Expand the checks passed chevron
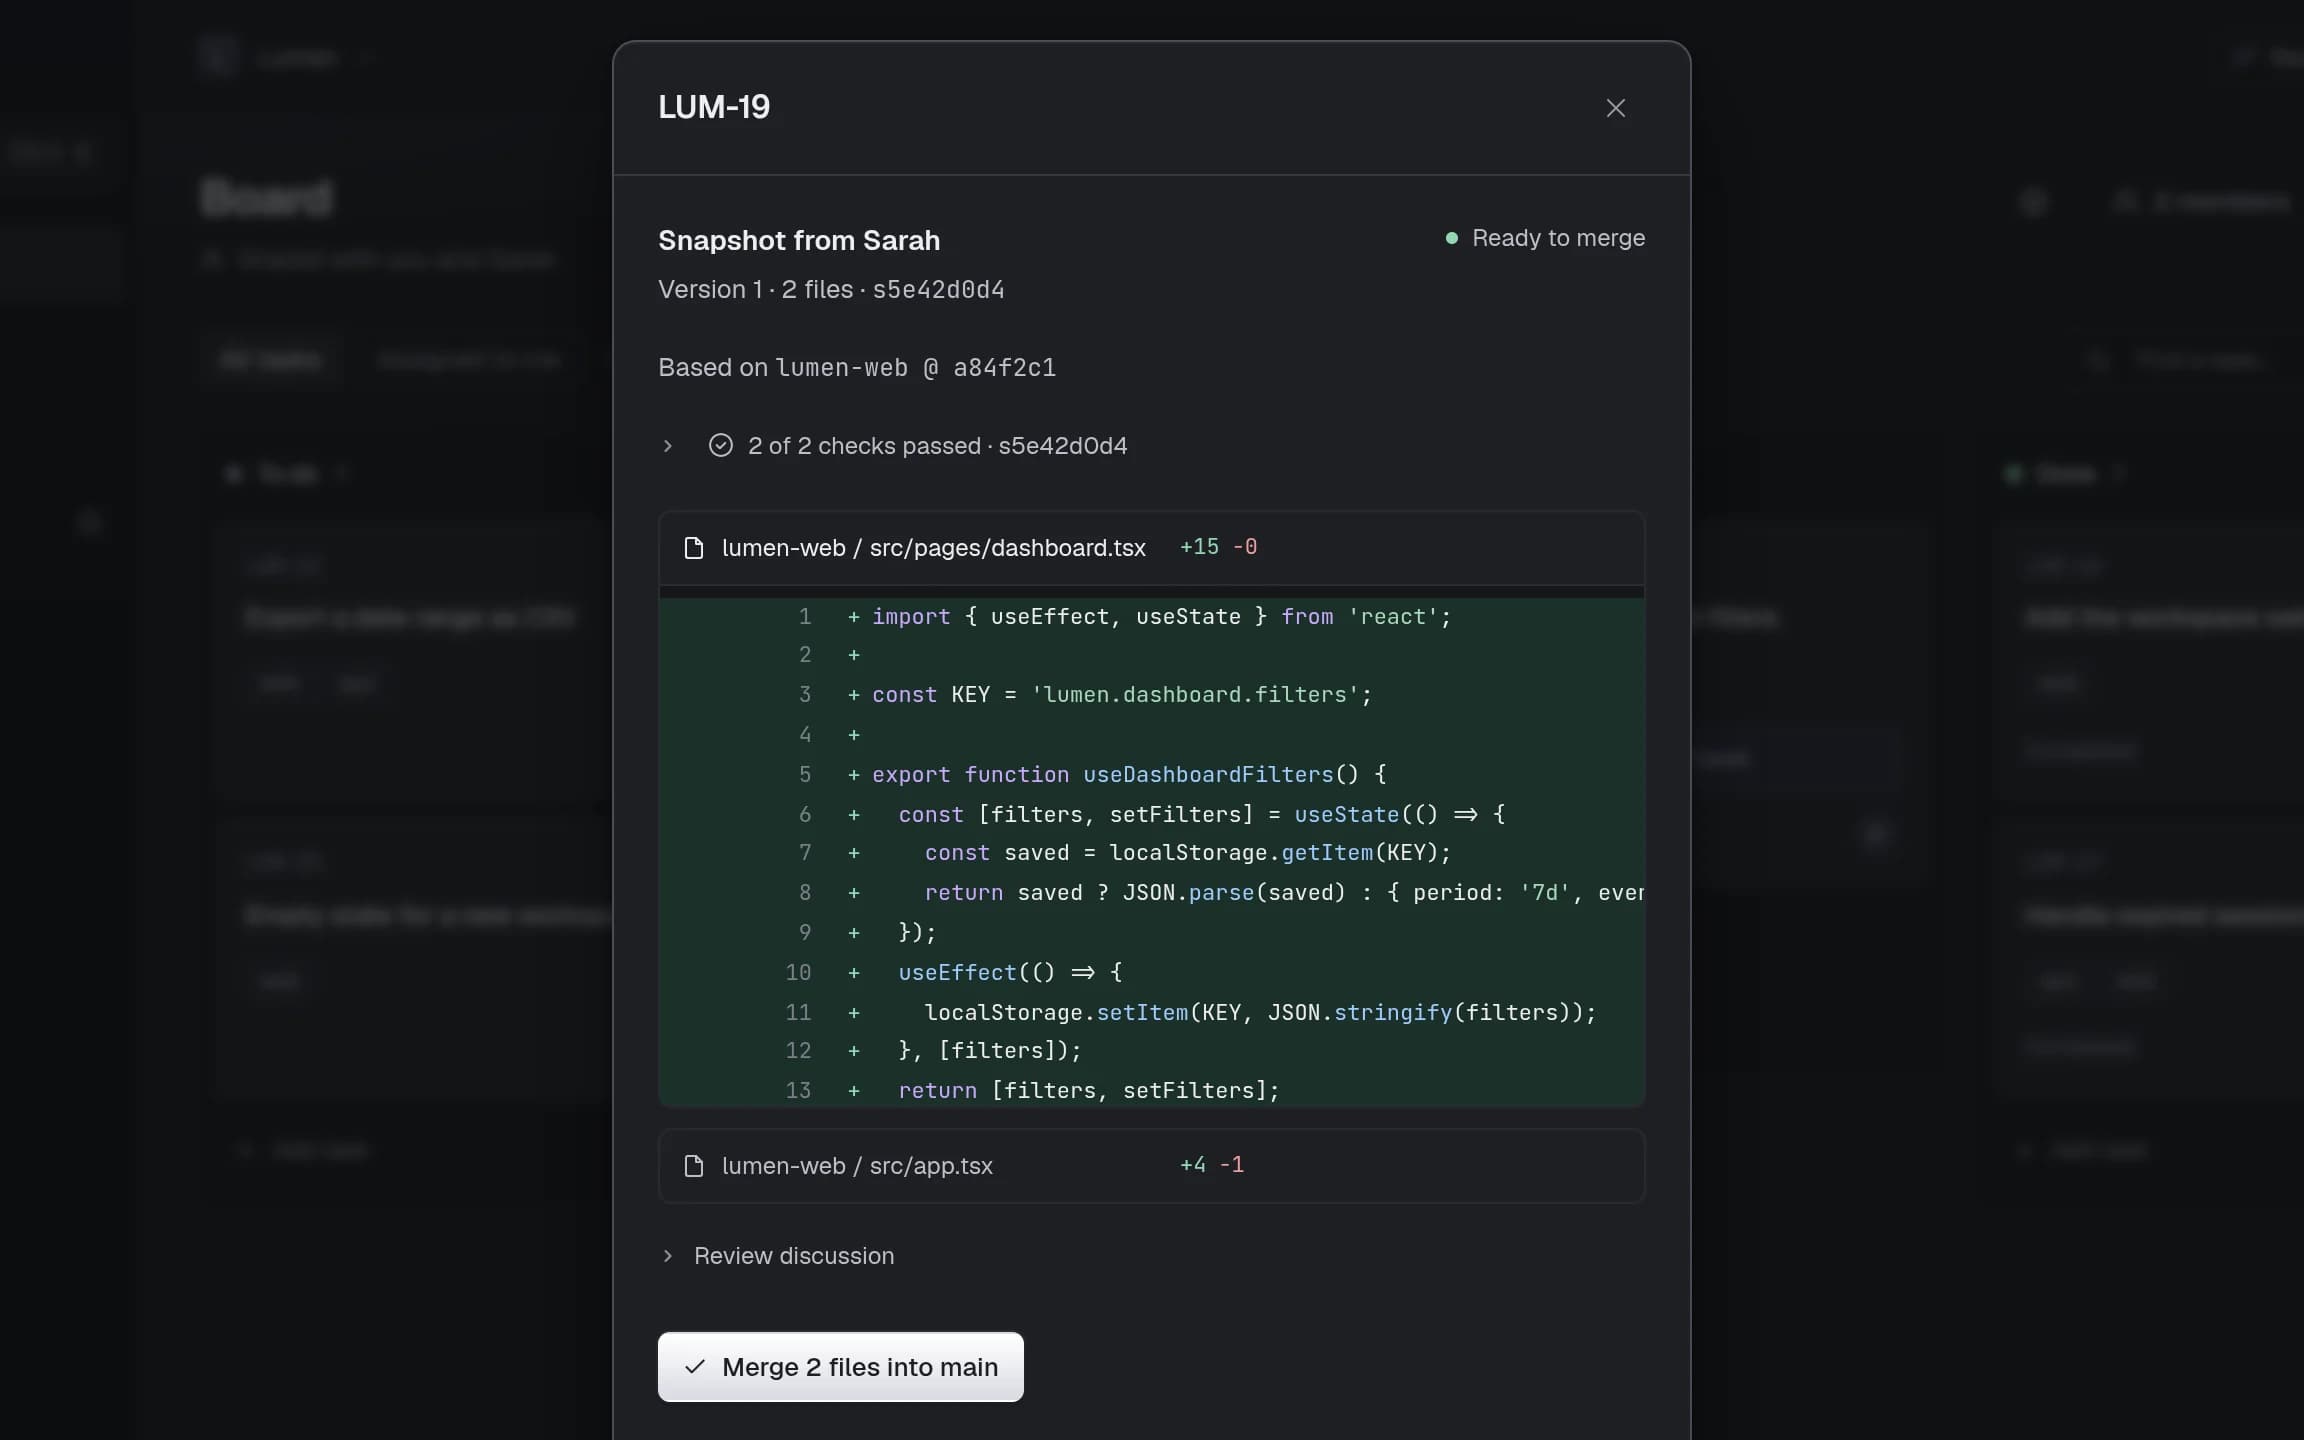 [668, 446]
